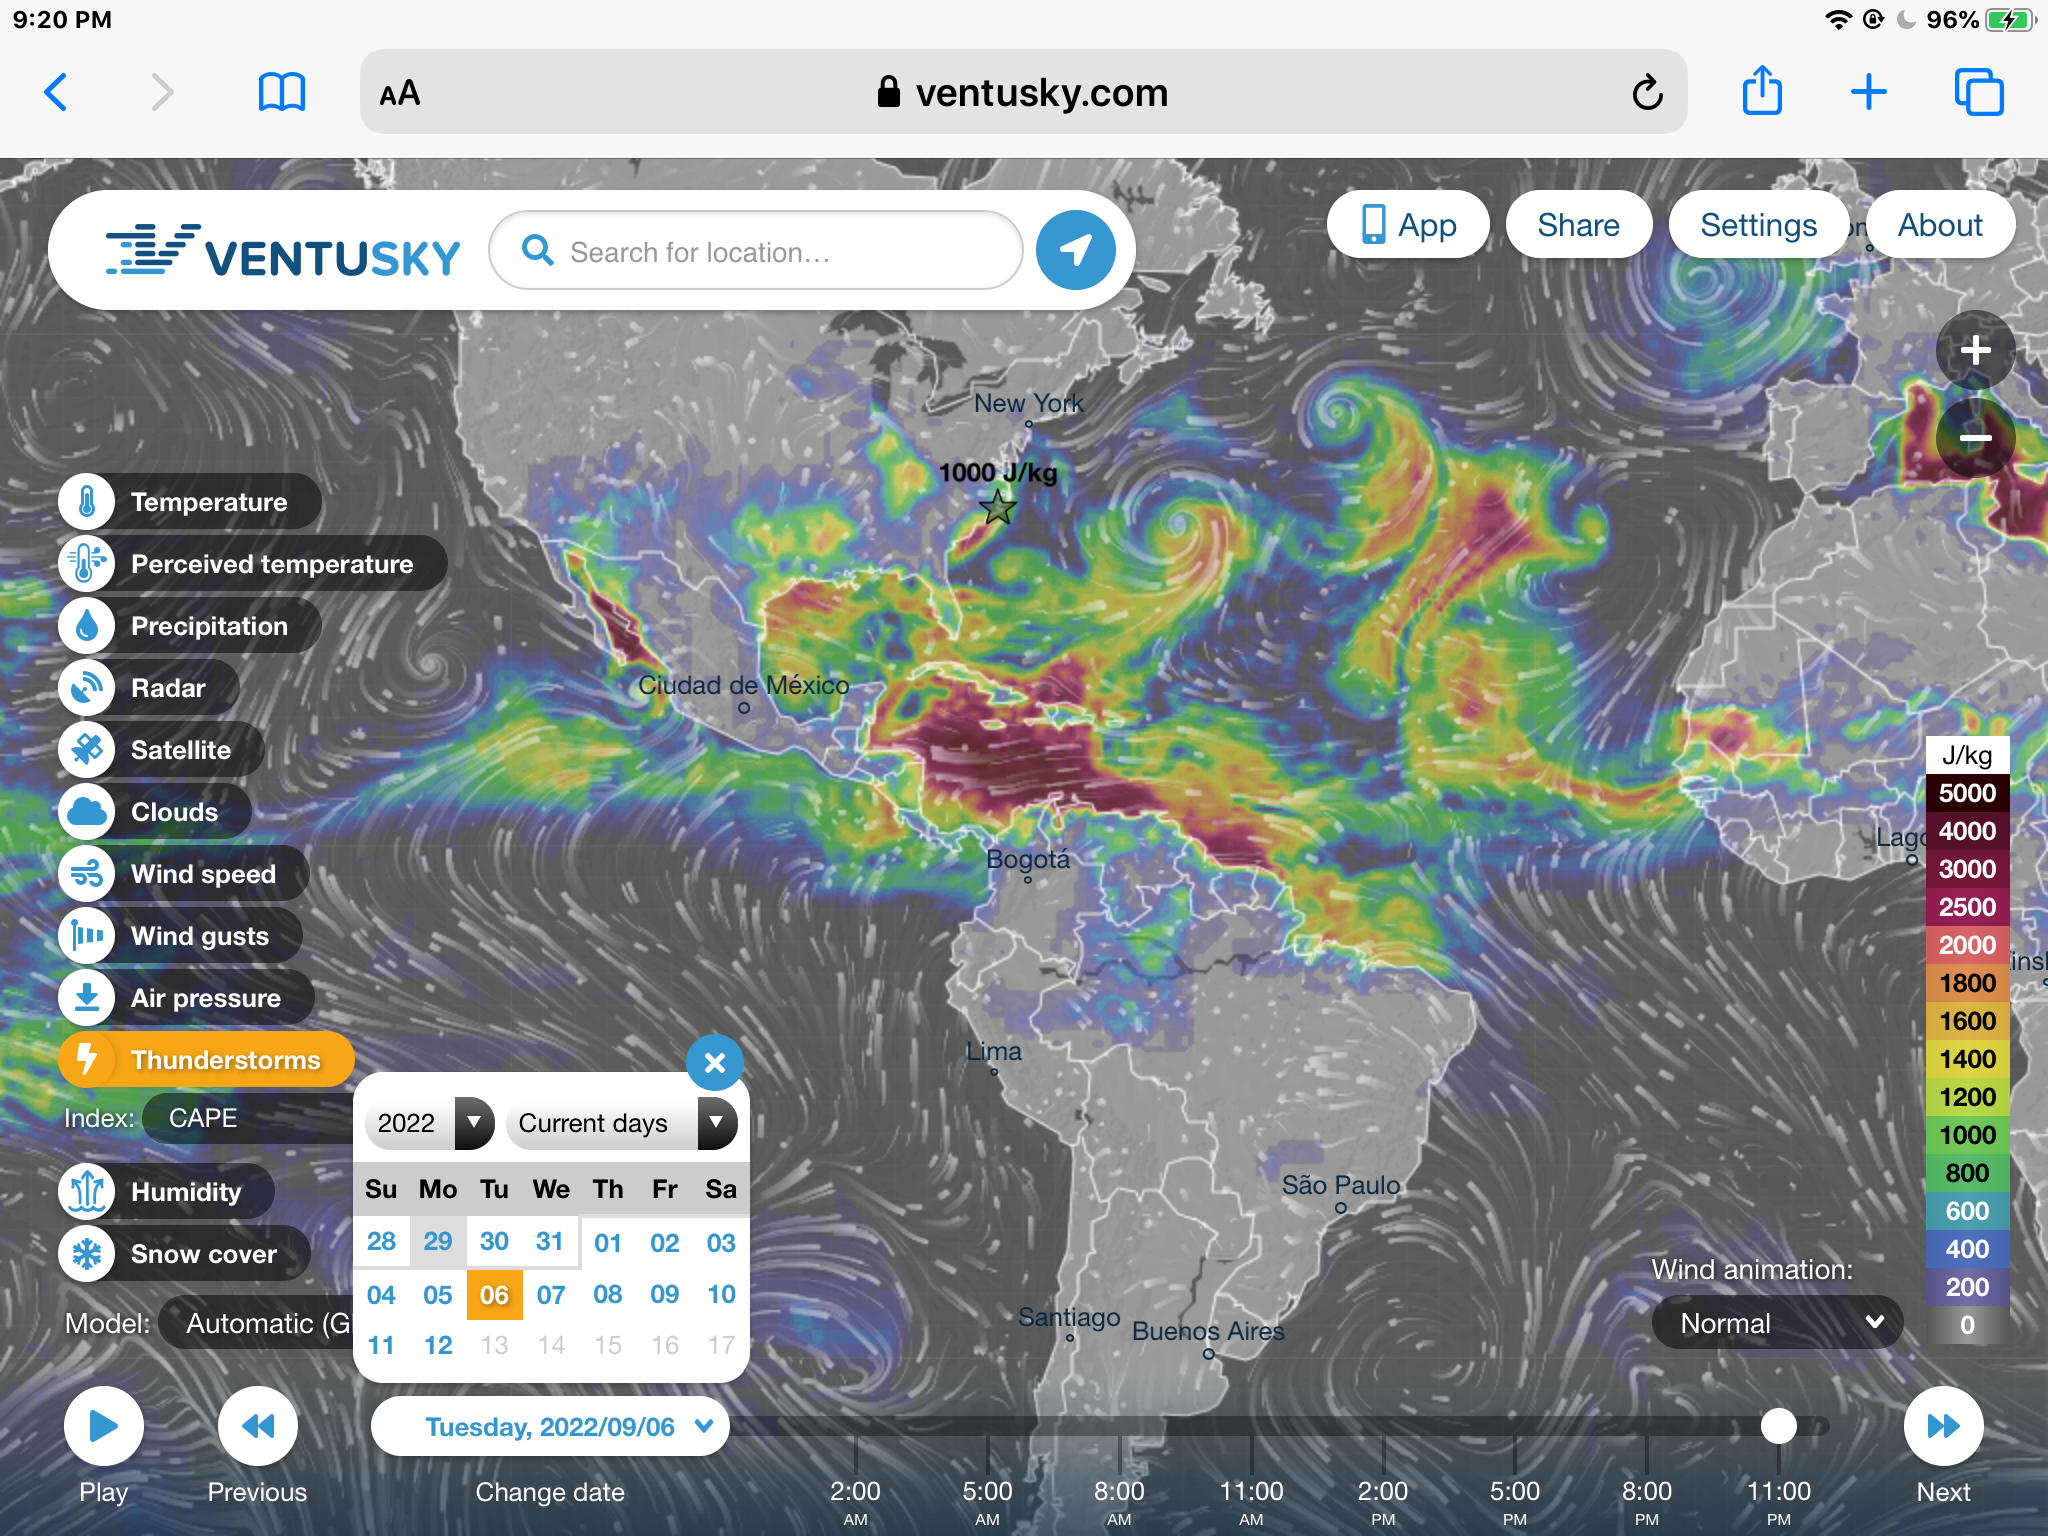Zoom out the map with minus

(x=1975, y=438)
